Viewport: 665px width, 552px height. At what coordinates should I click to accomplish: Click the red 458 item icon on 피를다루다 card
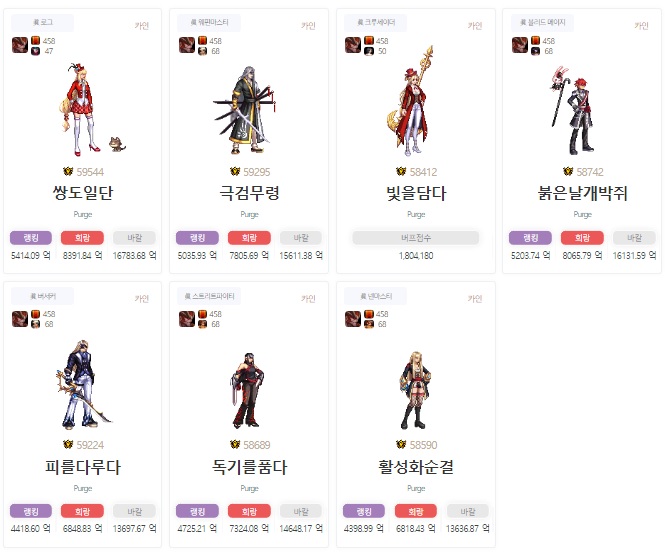(x=36, y=314)
